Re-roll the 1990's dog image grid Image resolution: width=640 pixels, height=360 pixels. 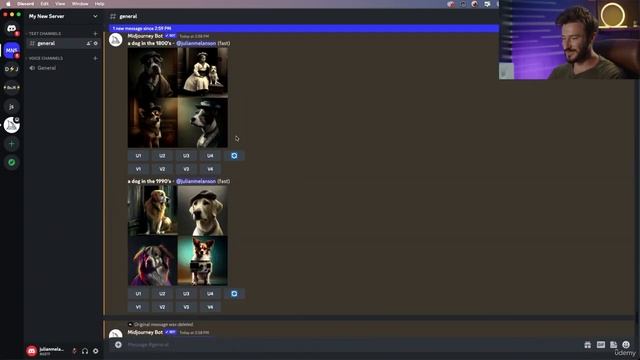234,293
